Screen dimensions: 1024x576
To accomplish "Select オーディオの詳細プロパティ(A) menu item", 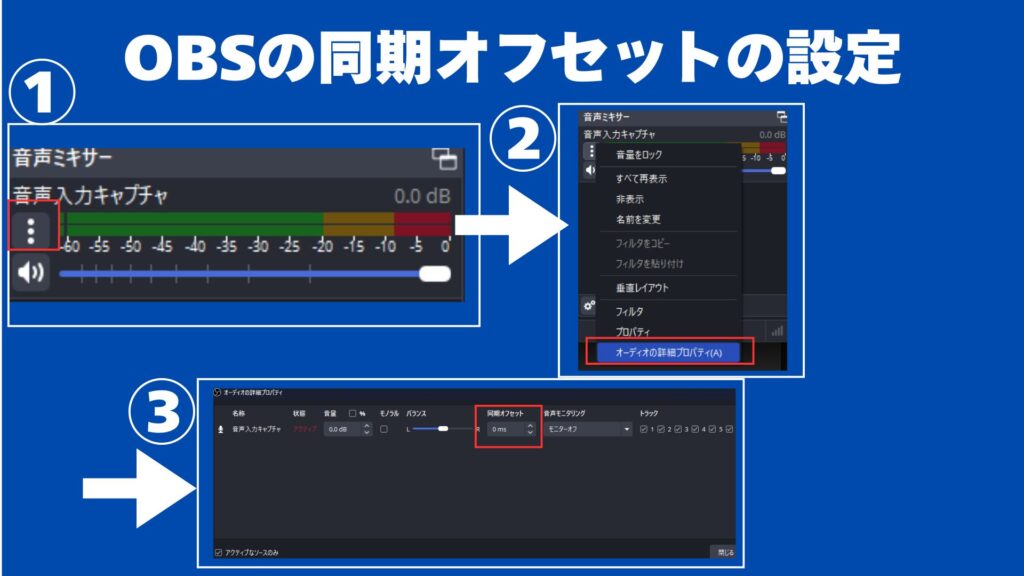I will point(662,352).
